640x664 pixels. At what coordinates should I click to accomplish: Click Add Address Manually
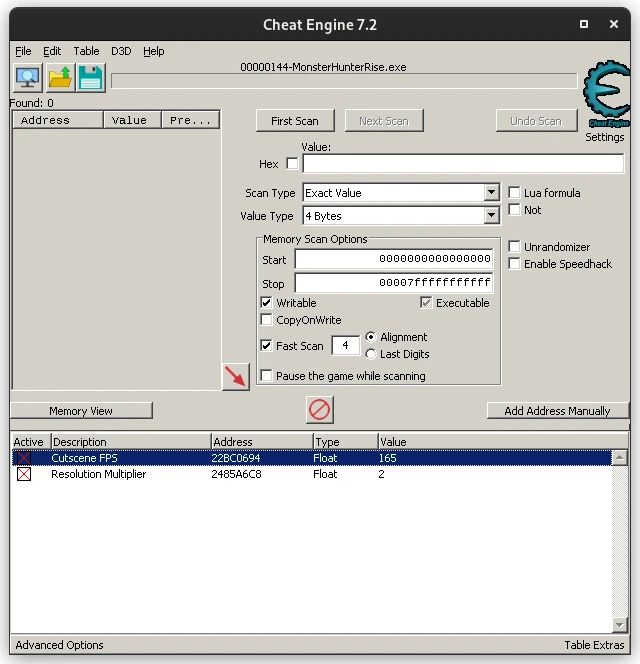coord(557,411)
